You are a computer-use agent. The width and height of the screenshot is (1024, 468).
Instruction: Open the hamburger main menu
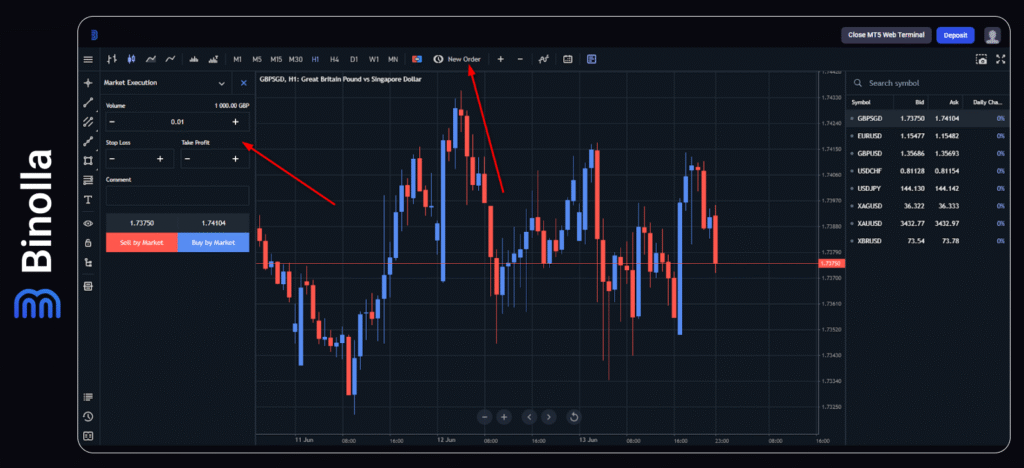[x=88, y=59]
